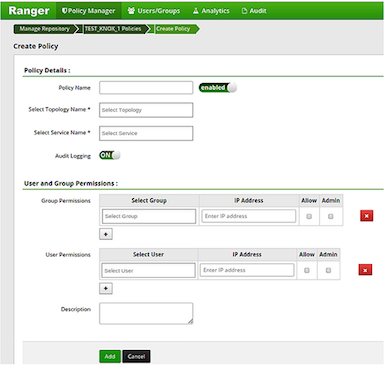Click the Cancel button
This screenshot has width=384, height=365.
(x=136, y=356)
